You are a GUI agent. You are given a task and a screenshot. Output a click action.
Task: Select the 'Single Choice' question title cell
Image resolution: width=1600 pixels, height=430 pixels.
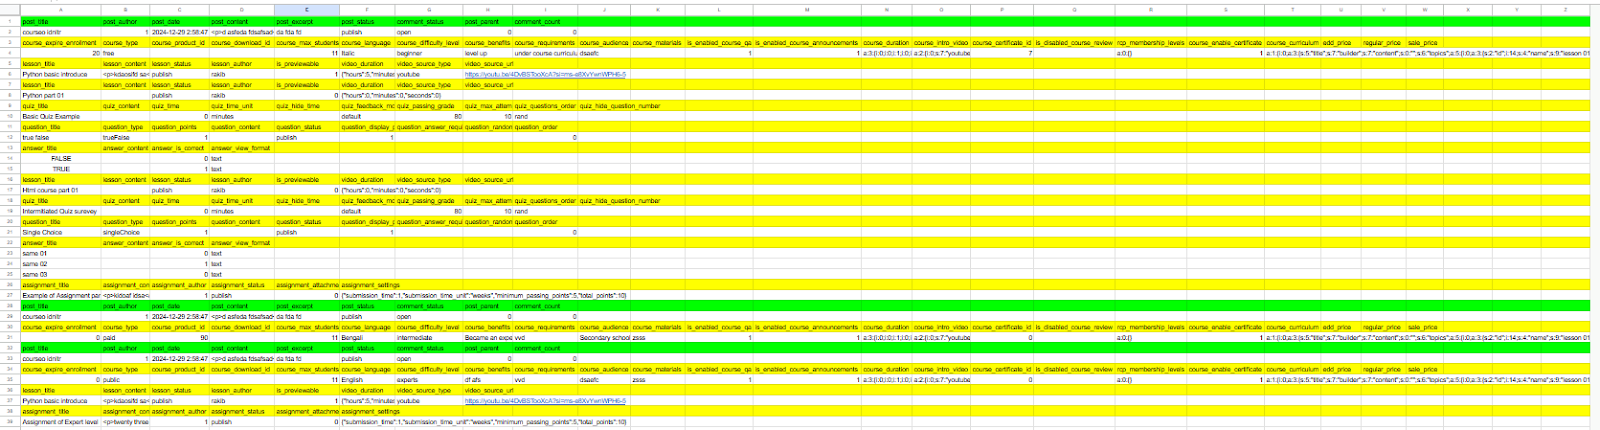coord(60,232)
